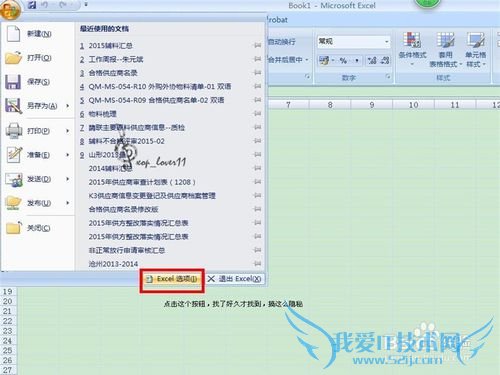Expand the 准备 submenu arrow
This screenshot has height=375, width=500.
[x=68, y=155]
